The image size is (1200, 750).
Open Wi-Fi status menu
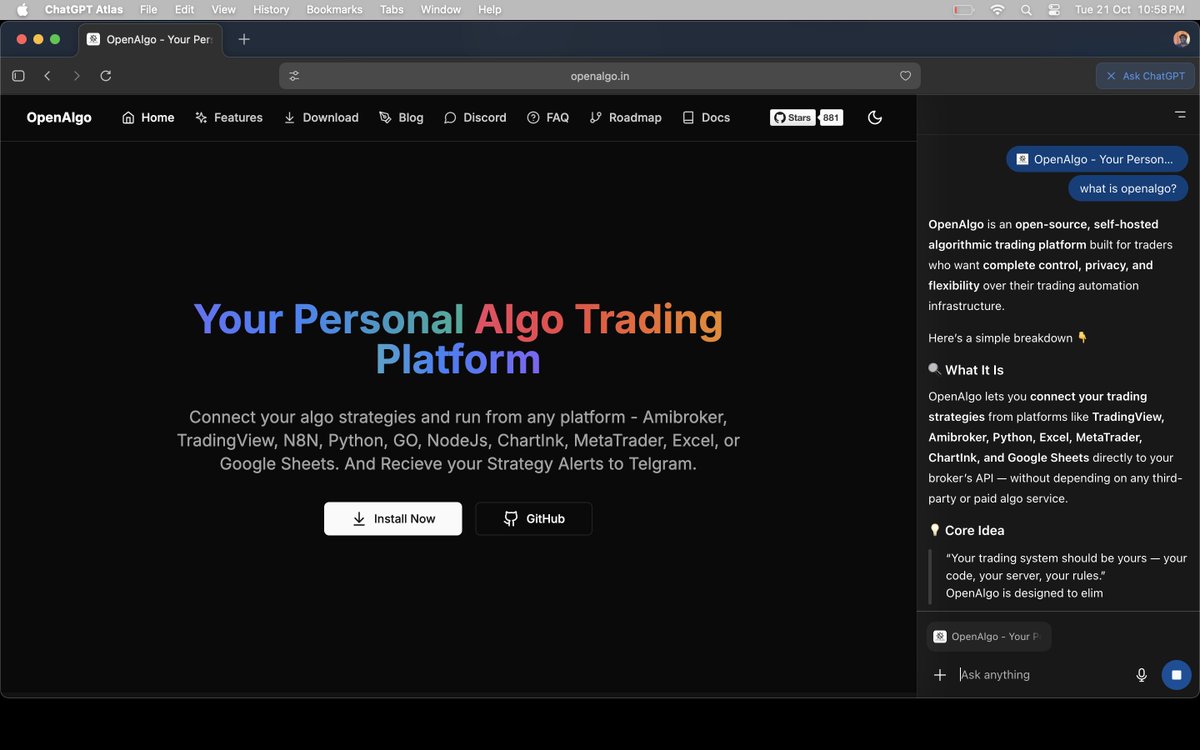[x=997, y=9]
